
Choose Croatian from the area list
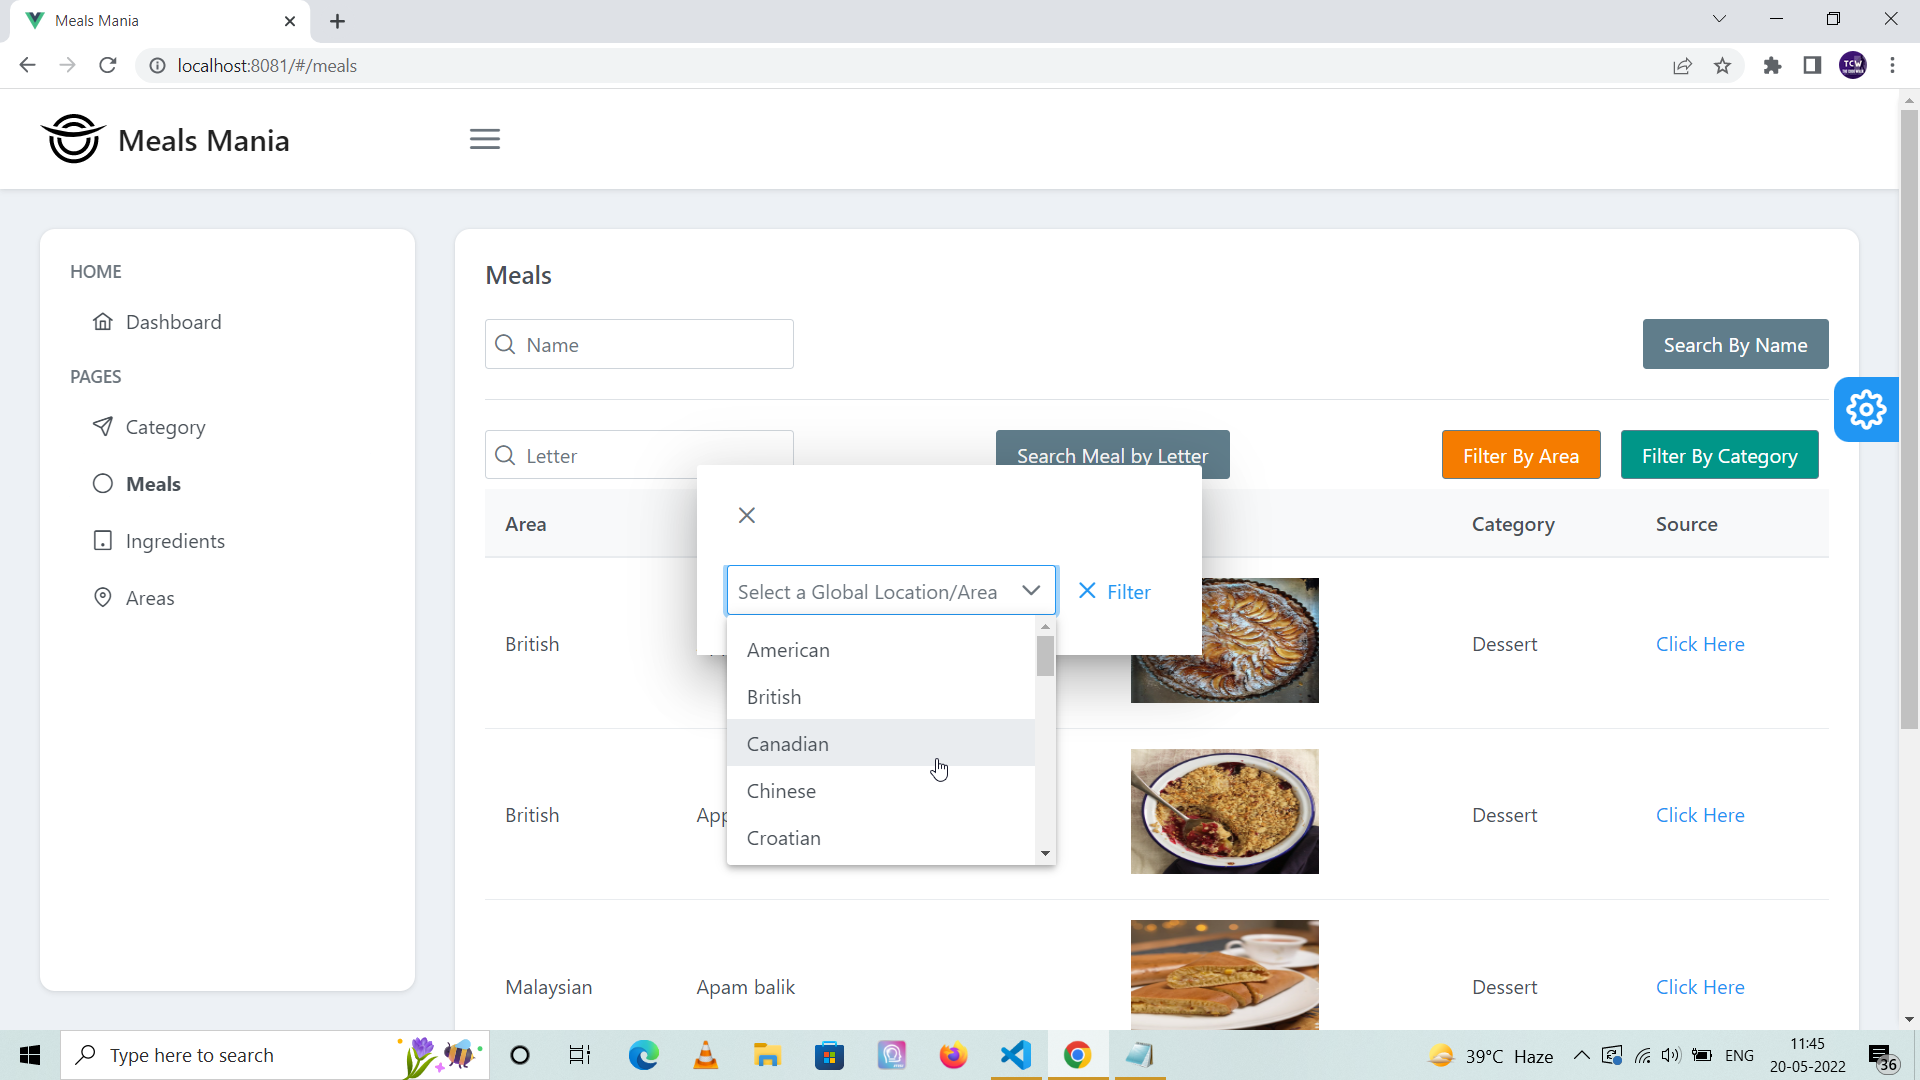tap(881, 838)
